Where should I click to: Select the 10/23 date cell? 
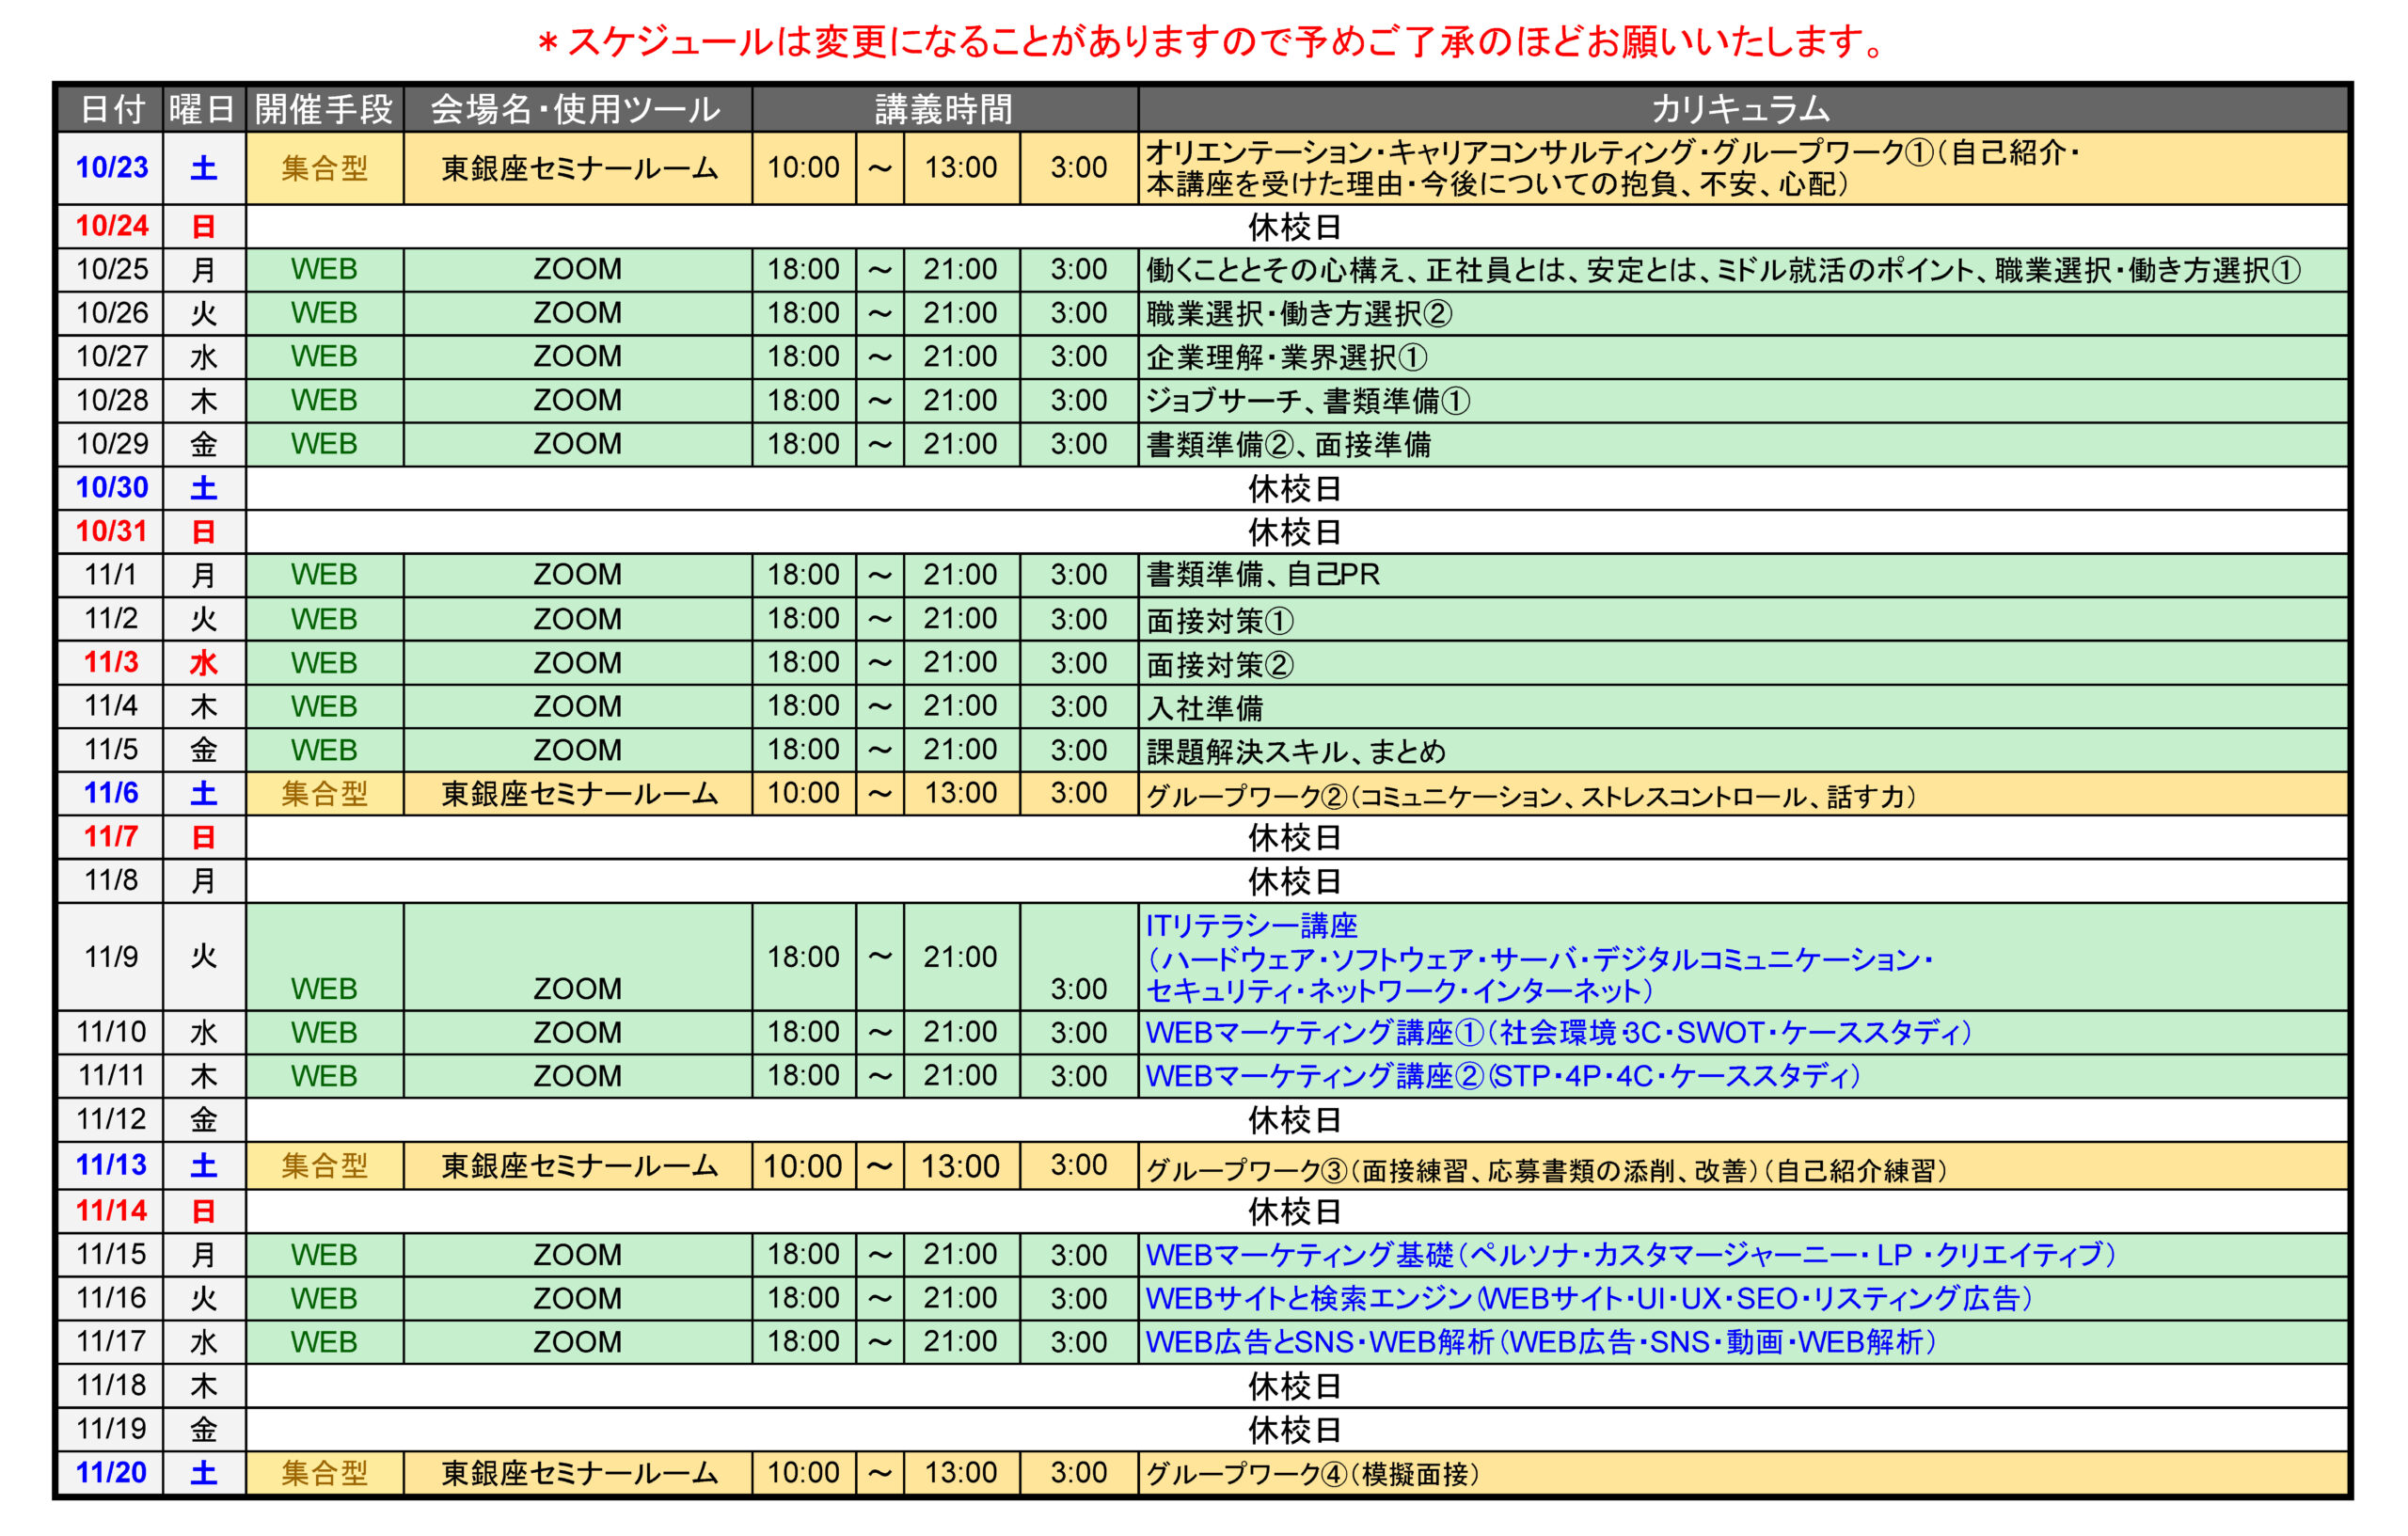click(111, 168)
